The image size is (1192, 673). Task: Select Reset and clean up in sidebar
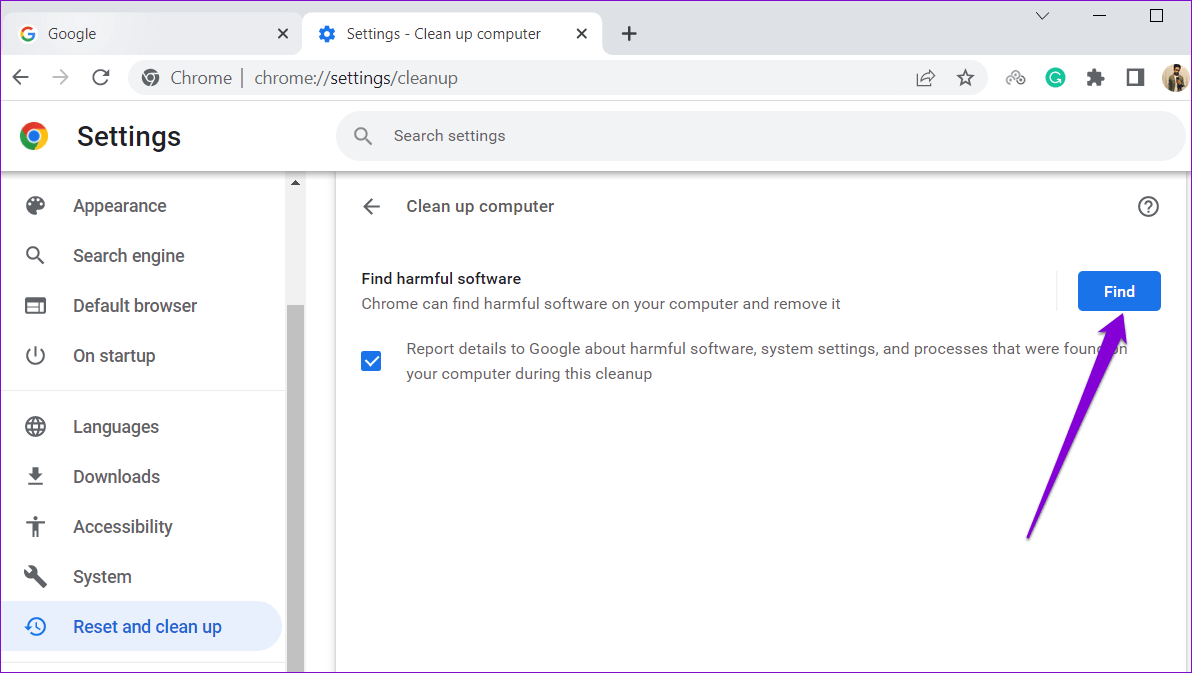(x=147, y=626)
